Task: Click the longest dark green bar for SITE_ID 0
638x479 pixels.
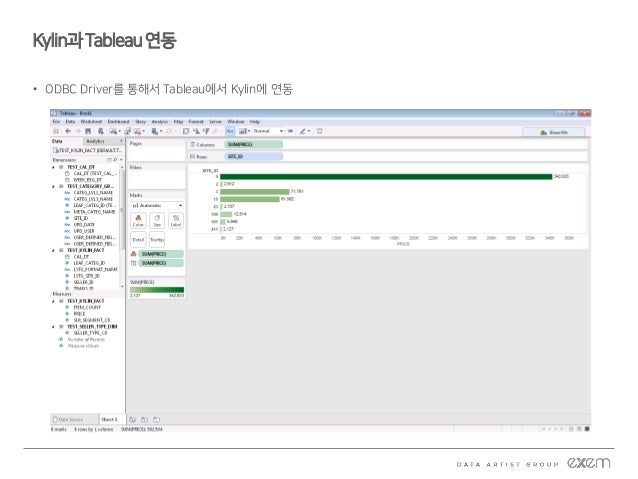Action: [x=386, y=177]
